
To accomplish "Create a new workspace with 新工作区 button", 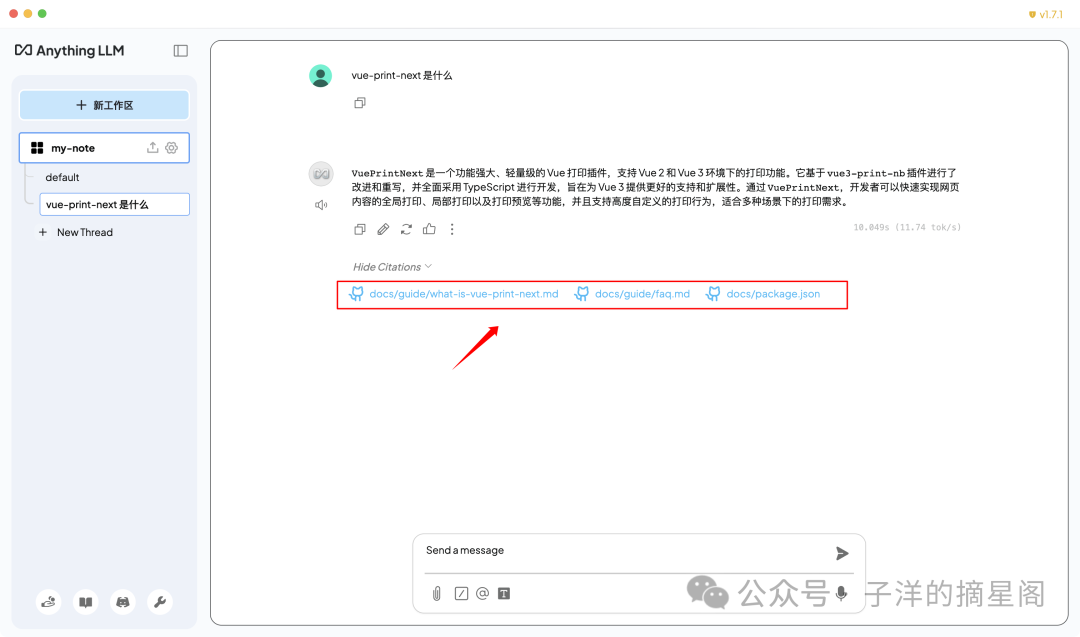I will click(104, 105).
